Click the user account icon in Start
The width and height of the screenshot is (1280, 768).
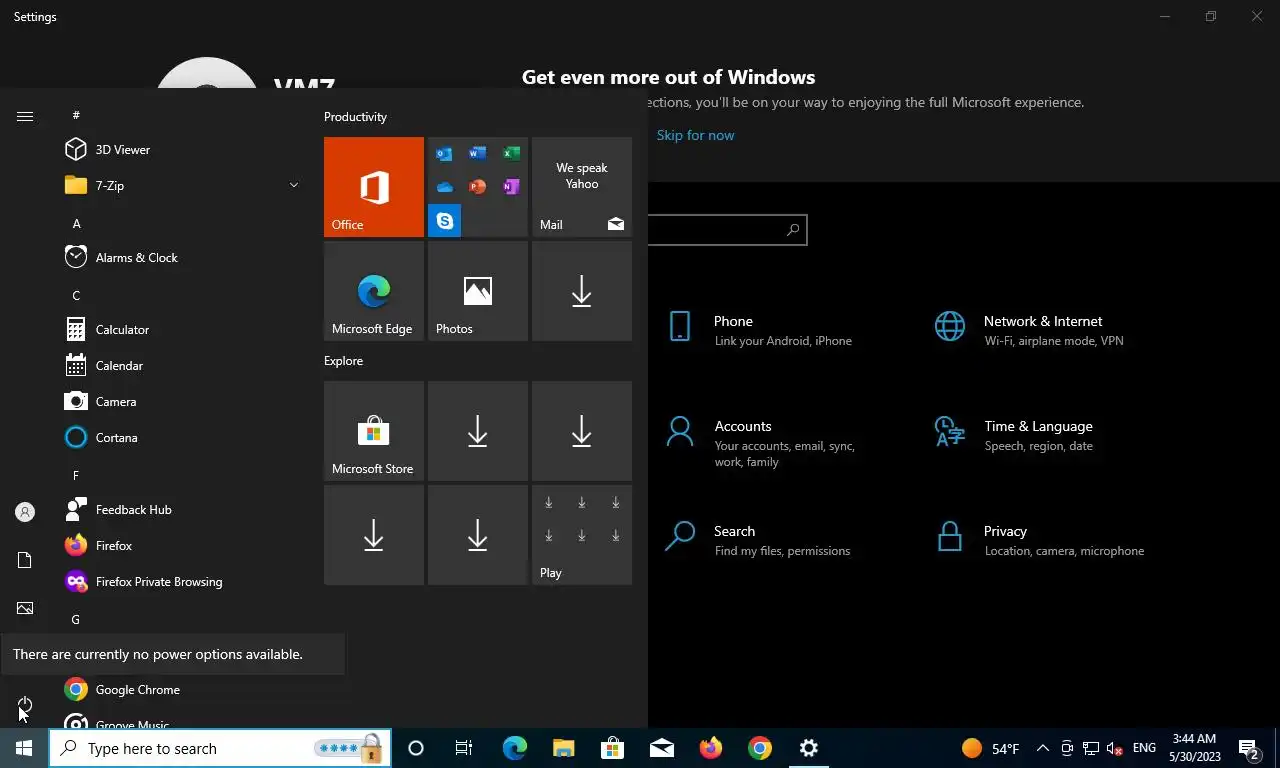25,512
